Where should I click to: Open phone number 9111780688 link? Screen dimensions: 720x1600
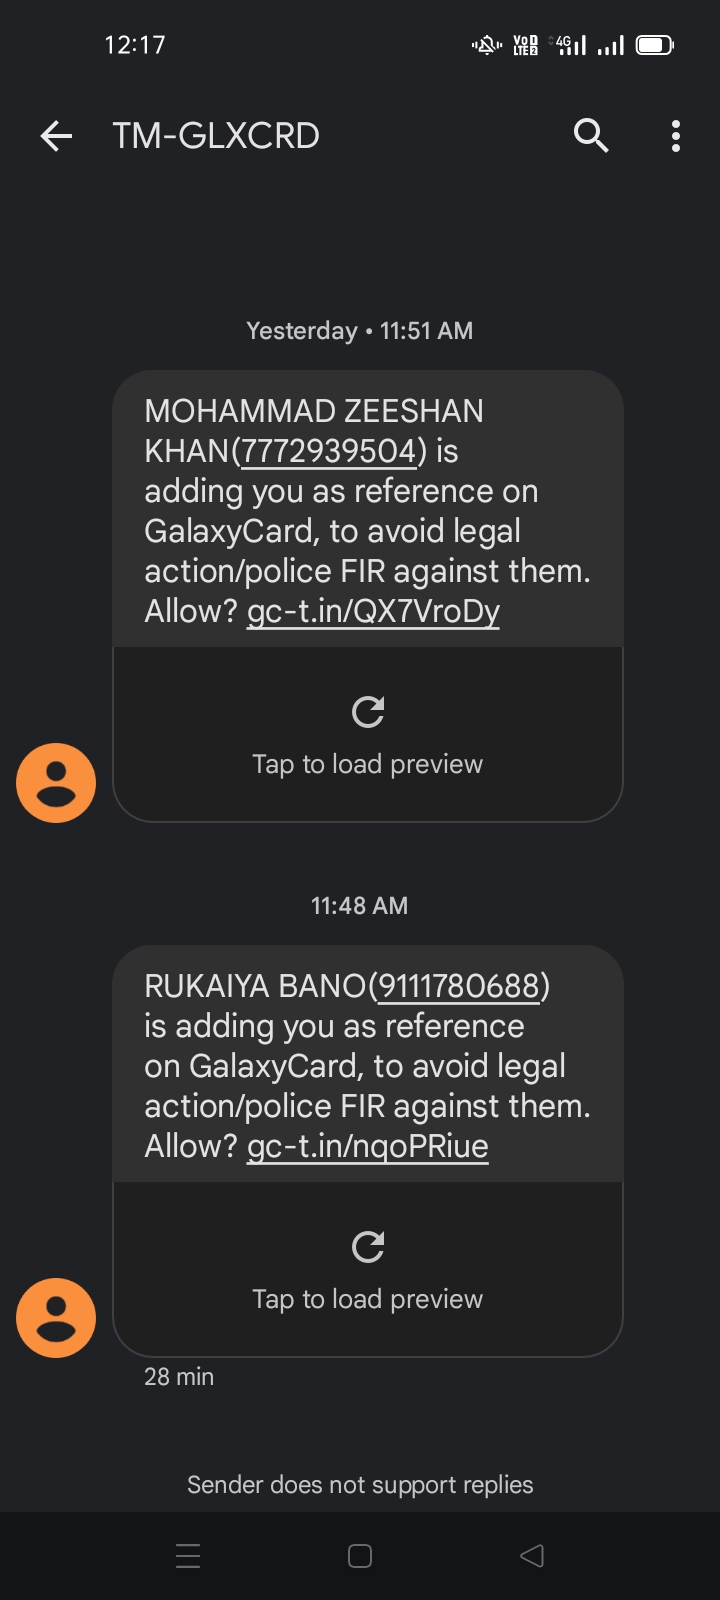460,986
